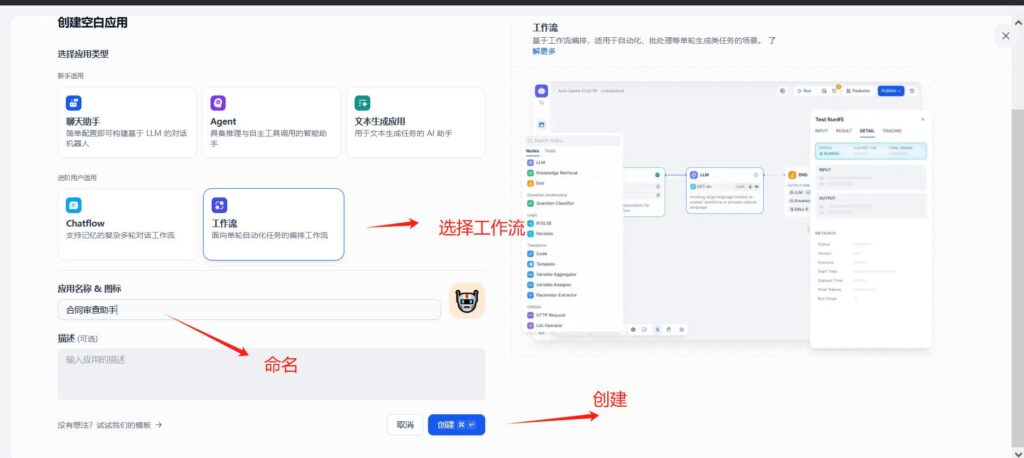Switch to DETAIL tab in preview panel
Image resolution: width=1024 pixels, height=458 pixels.
pos(867,131)
